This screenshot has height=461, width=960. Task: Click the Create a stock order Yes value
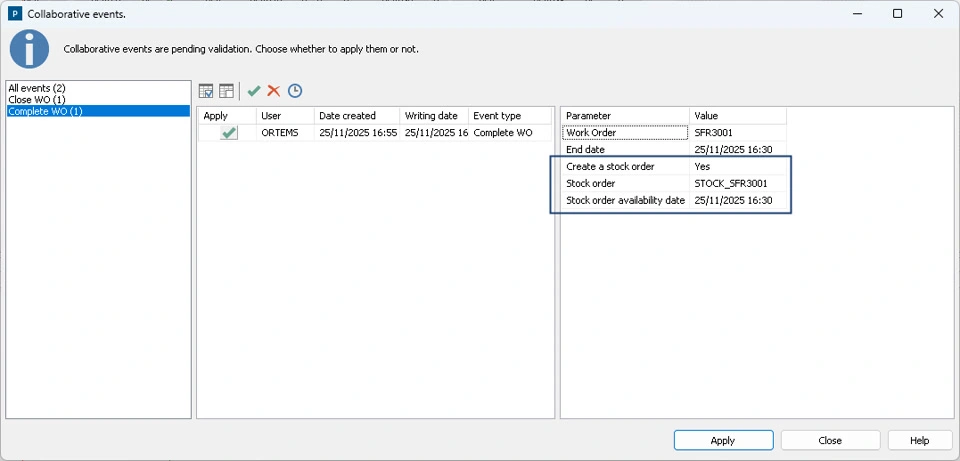(x=702, y=166)
